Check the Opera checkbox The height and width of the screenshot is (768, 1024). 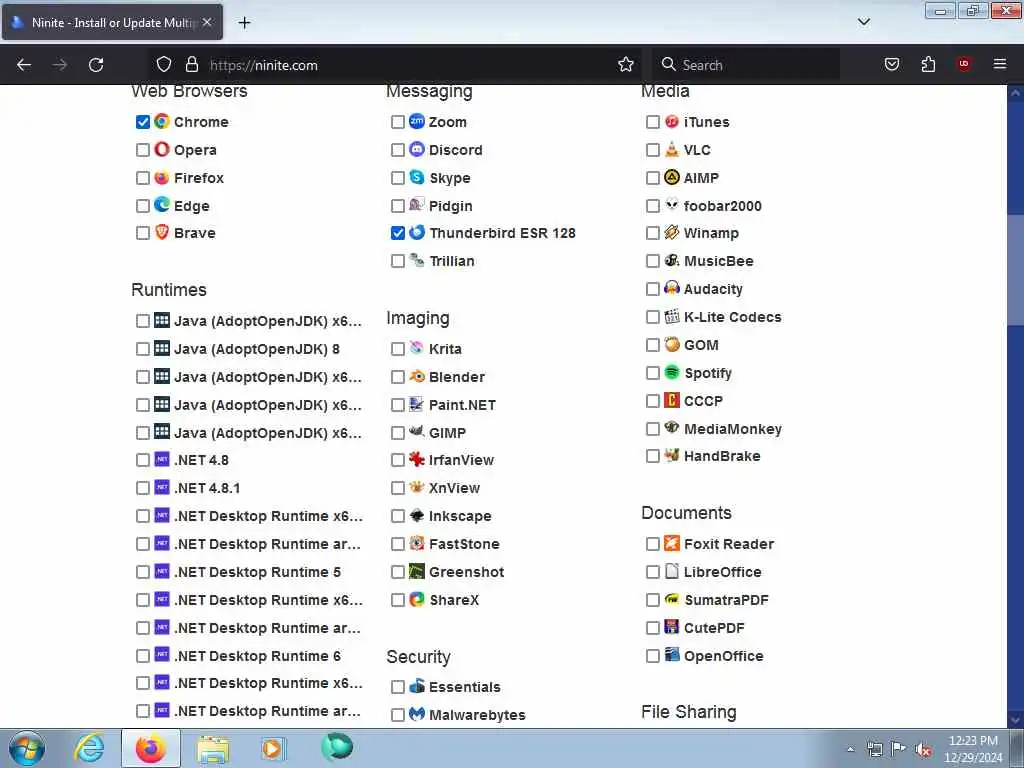point(142,150)
